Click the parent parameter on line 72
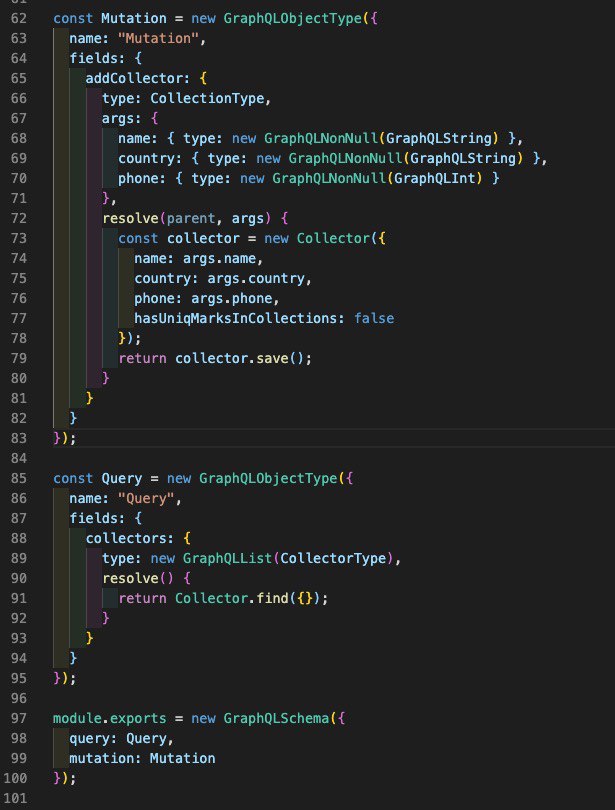This screenshot has height=810, width=615. tap(191, 219)
